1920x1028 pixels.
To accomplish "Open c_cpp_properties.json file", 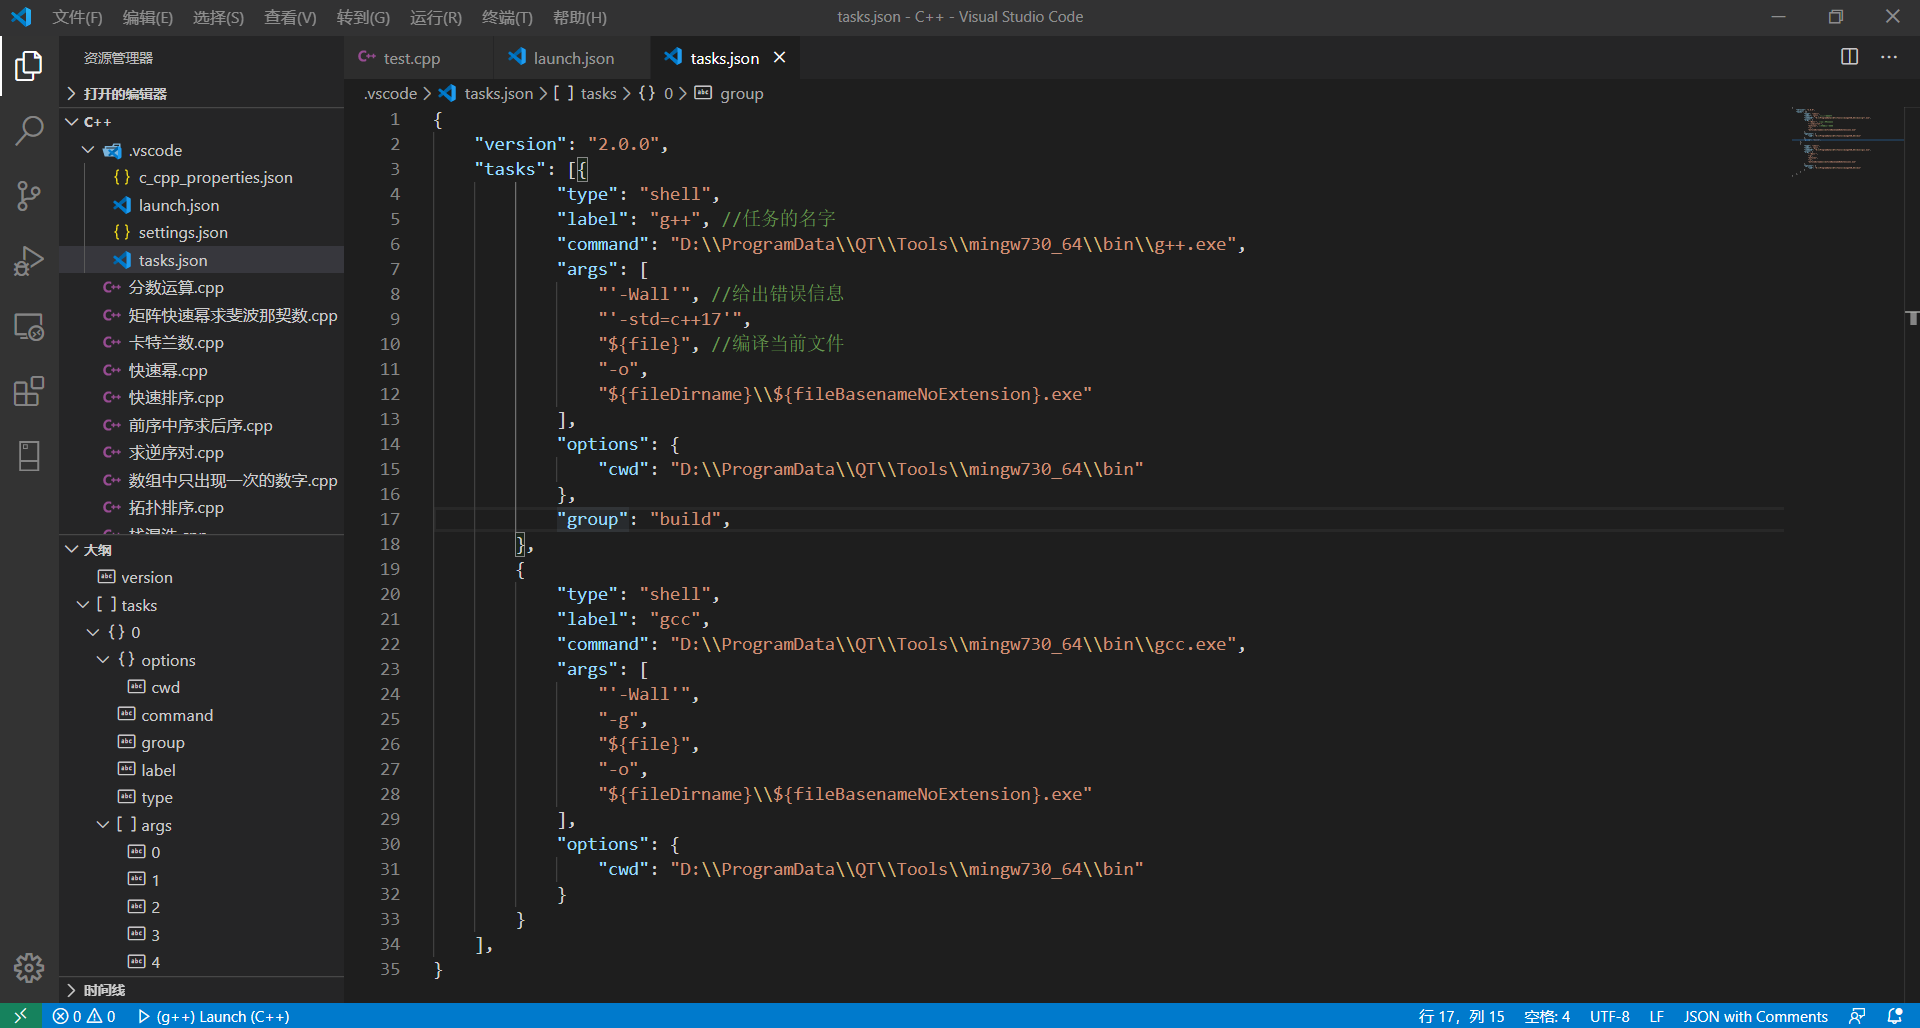I will 202,177.
